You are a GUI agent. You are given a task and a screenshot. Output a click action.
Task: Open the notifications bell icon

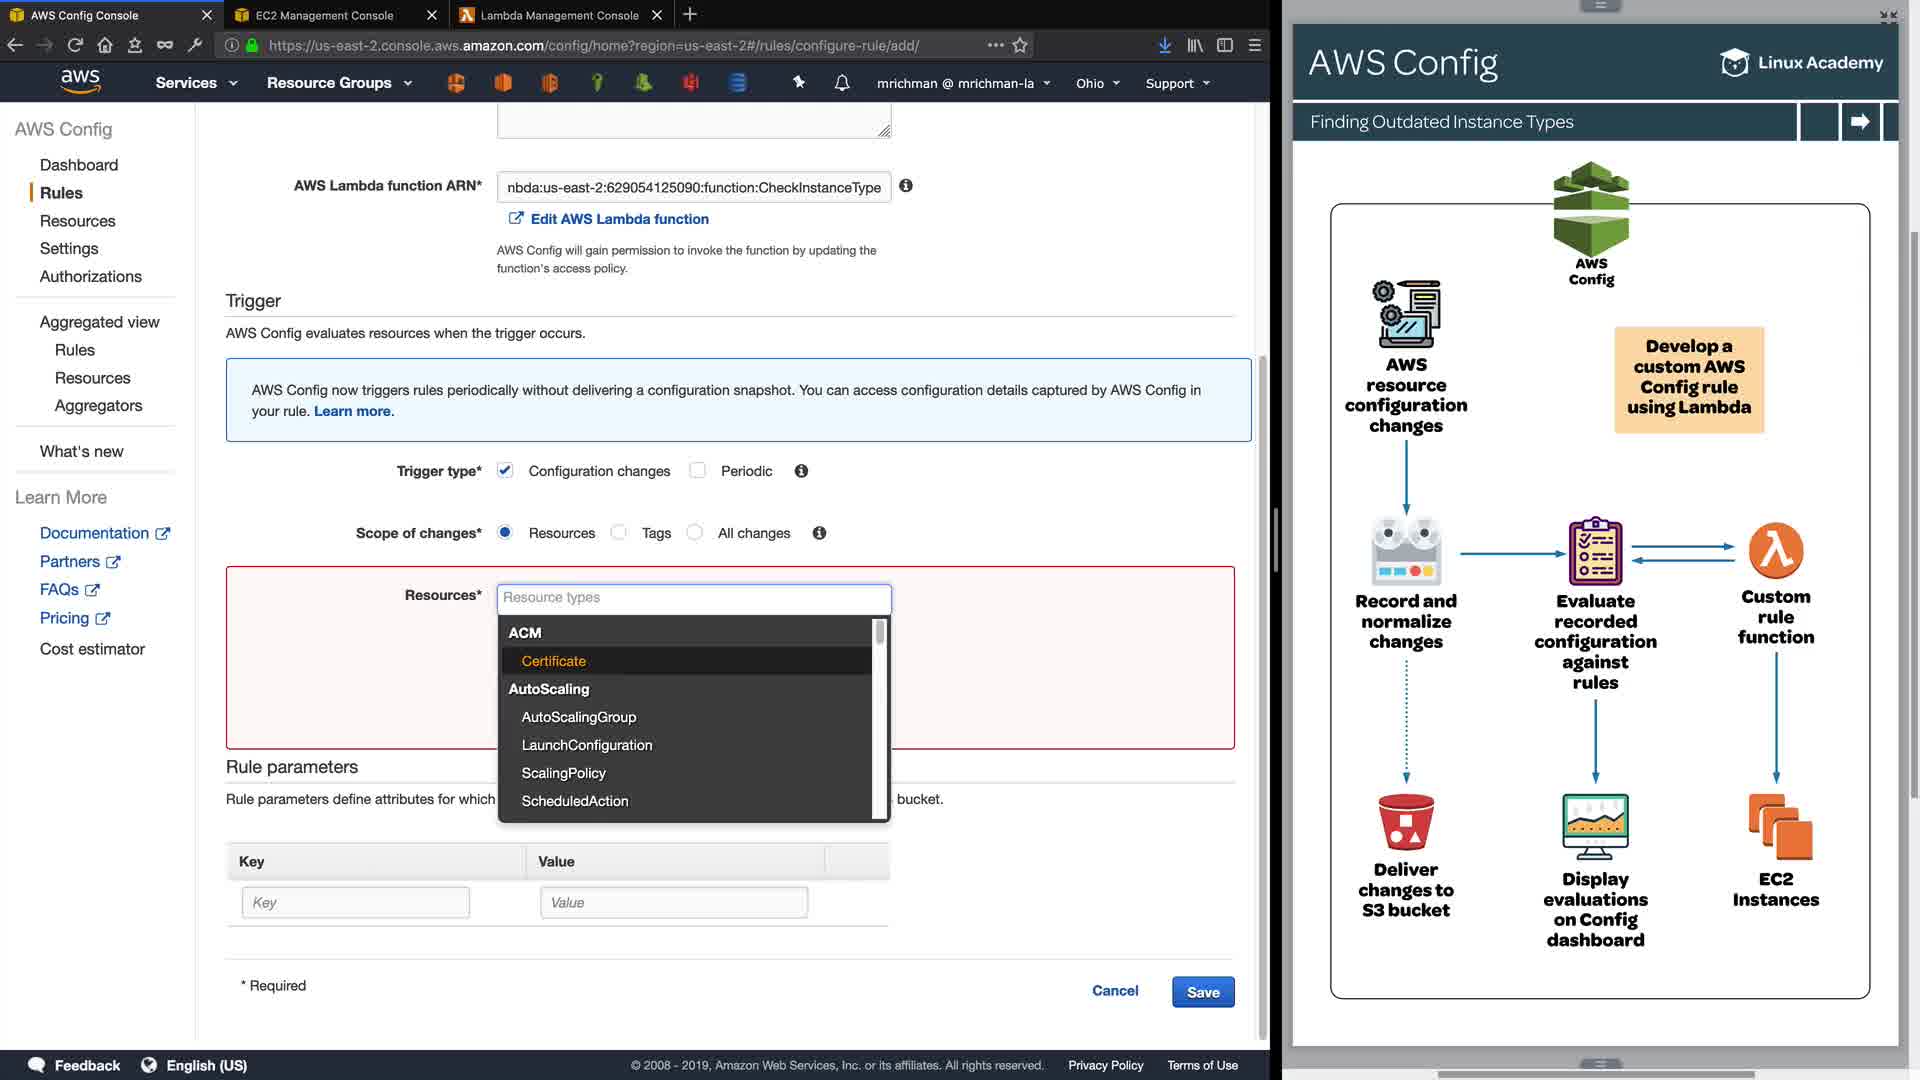click(x=842, y=83)
